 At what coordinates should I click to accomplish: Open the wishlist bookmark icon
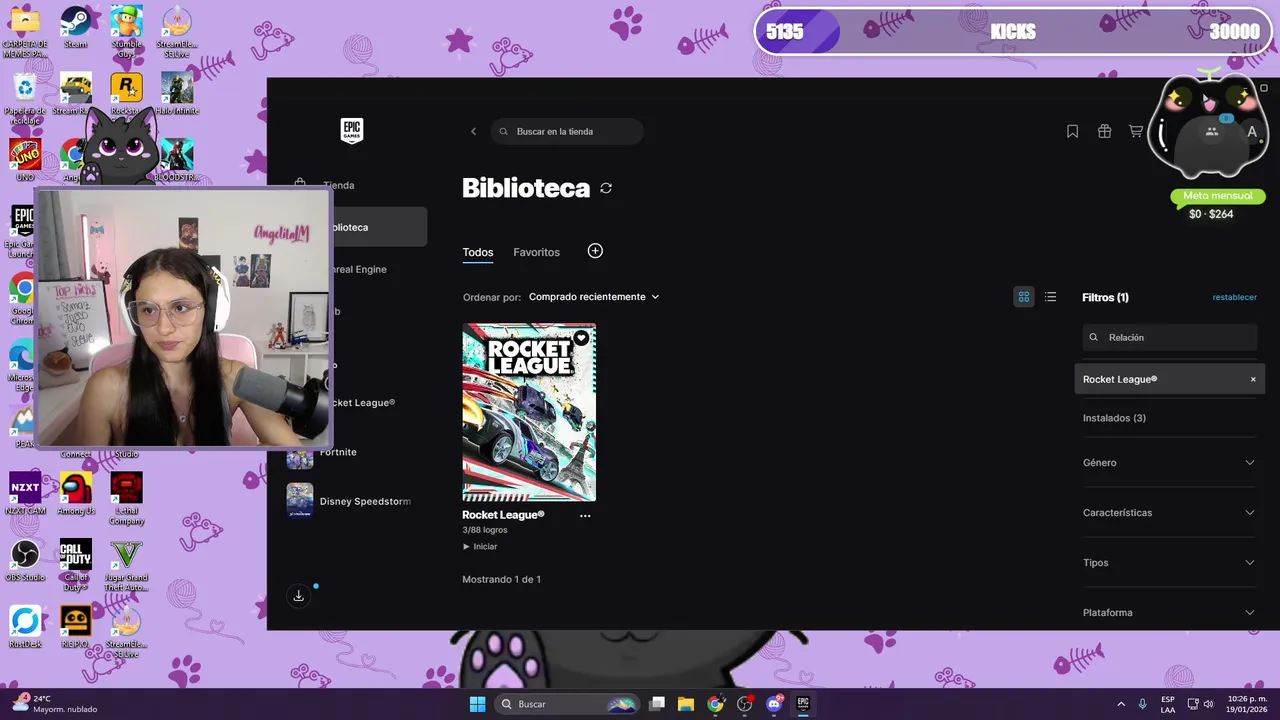click(1072, 131)
